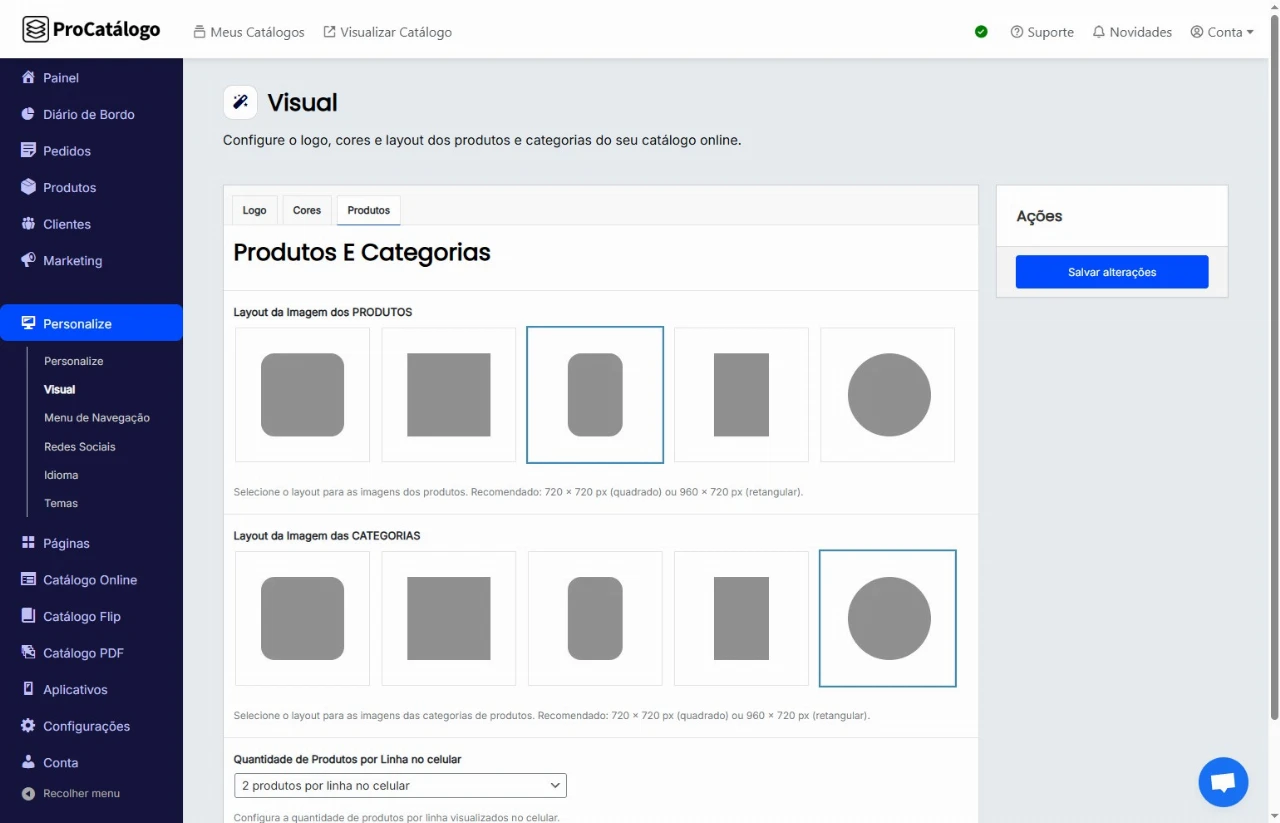Expand the Conta dropdown in header

(1222, 32)
